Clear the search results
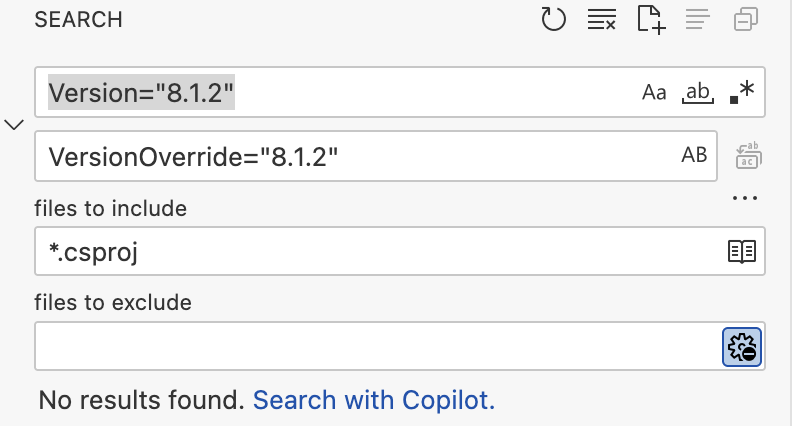The width and height of the screenshot is (812, 426). (x=601, y=19)
